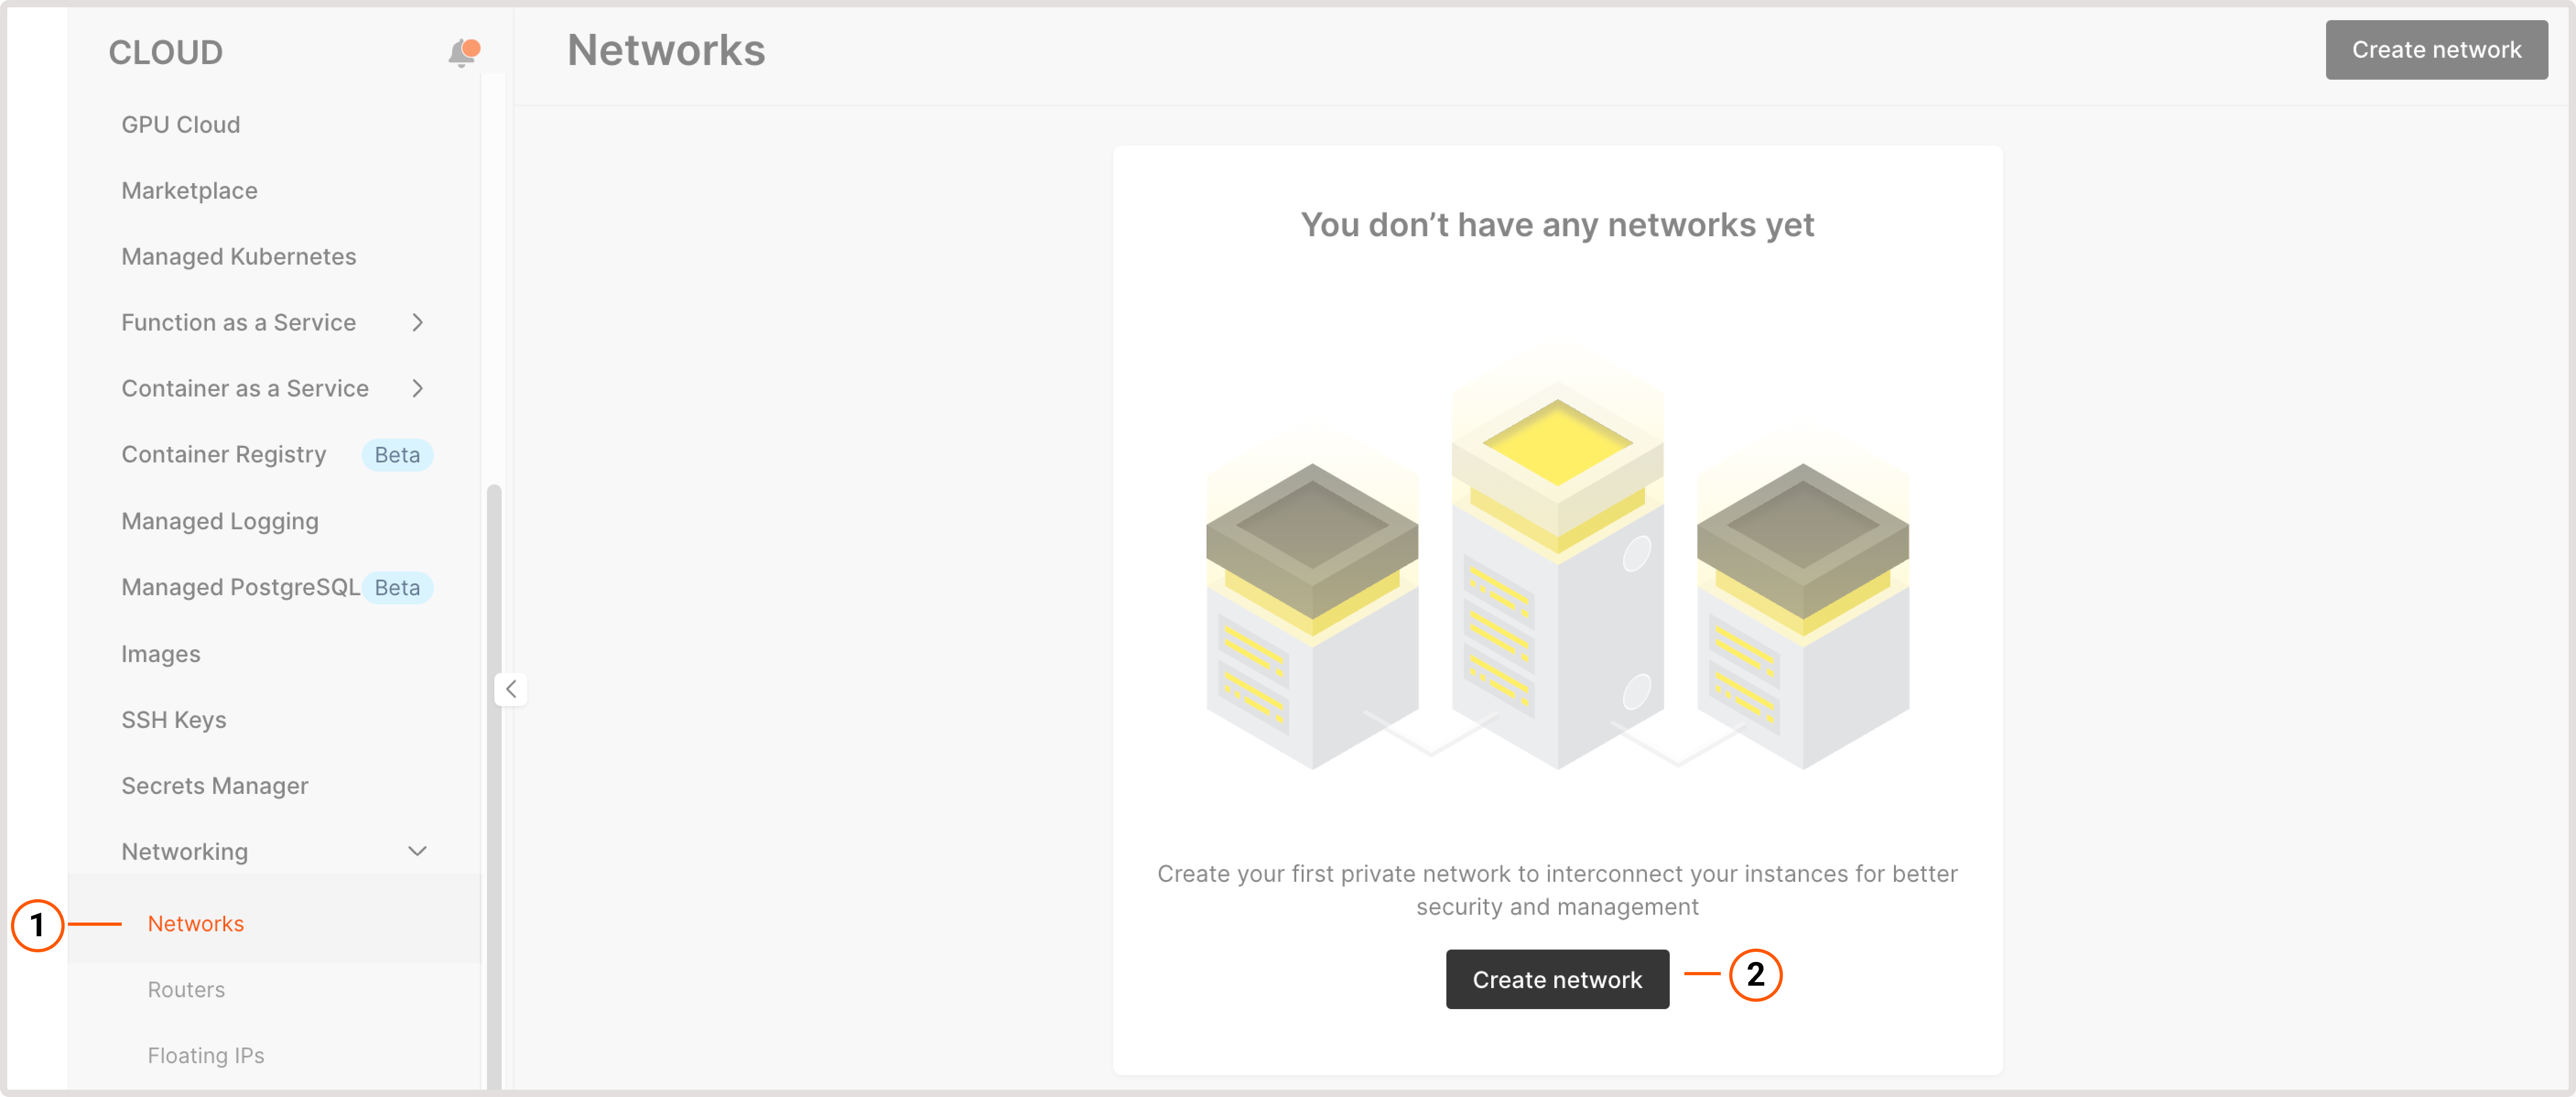Select Images in the sidebar
This screenshot has height=1097, width=2576.
click(160, 653)
